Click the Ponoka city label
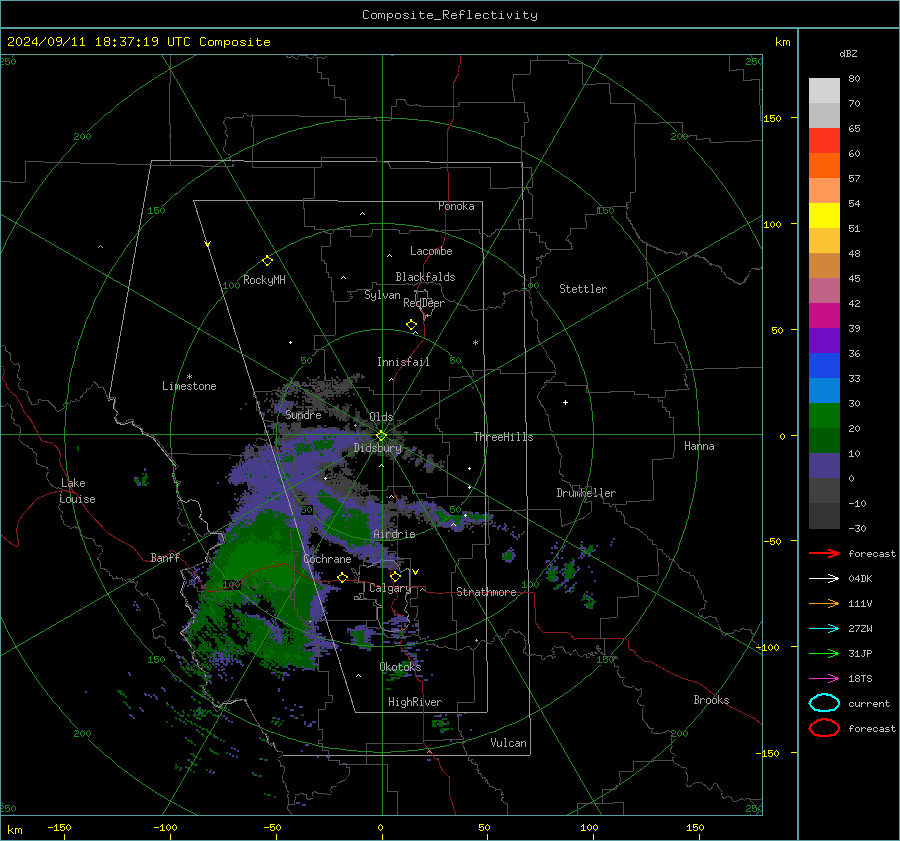Viewport: 900px width, 841px height. click(x=456, y=206)
